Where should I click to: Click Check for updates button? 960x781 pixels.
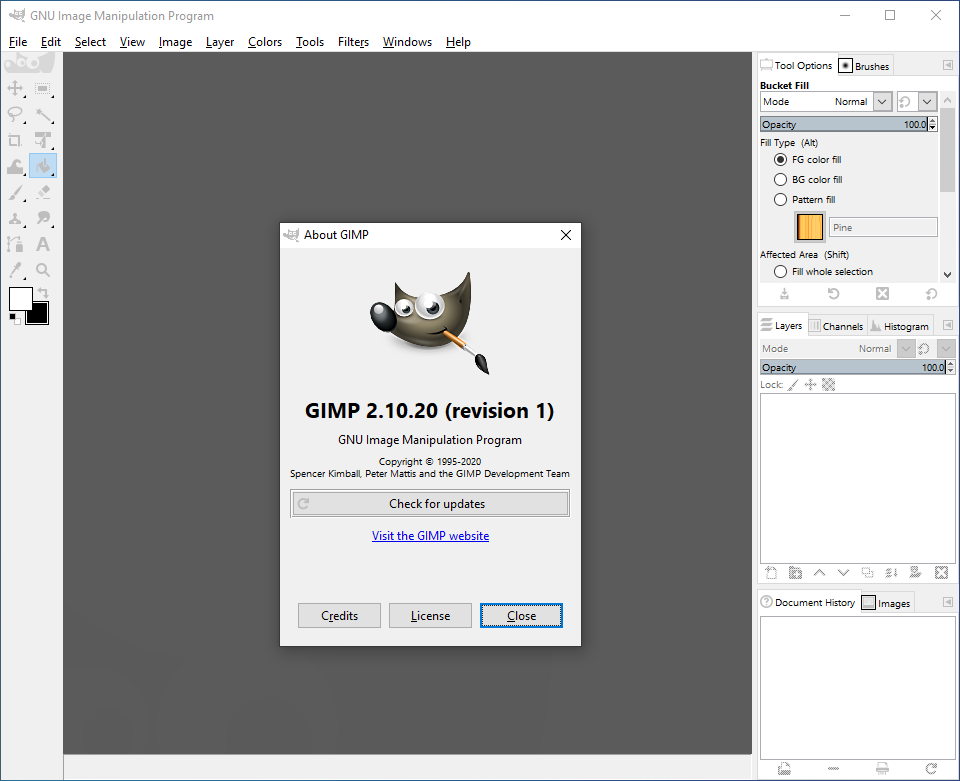click(430, 504)
